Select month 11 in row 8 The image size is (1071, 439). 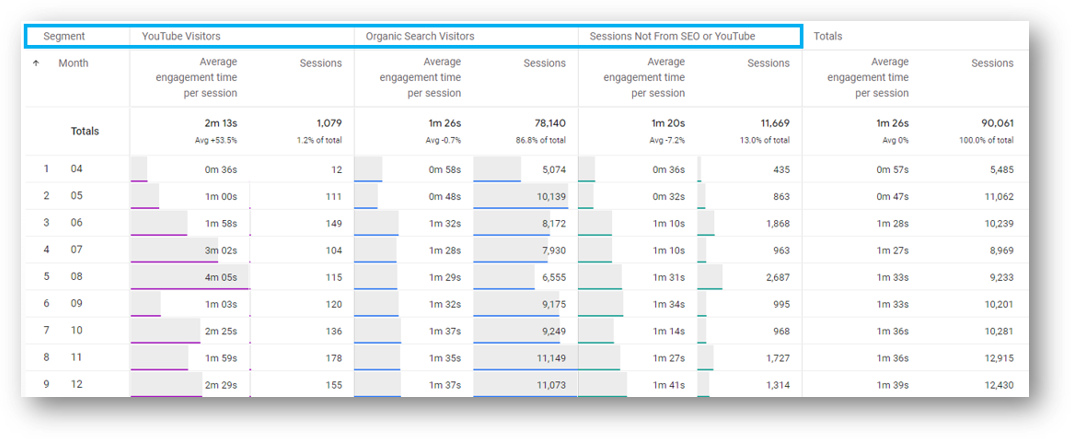tap(76, 357)
